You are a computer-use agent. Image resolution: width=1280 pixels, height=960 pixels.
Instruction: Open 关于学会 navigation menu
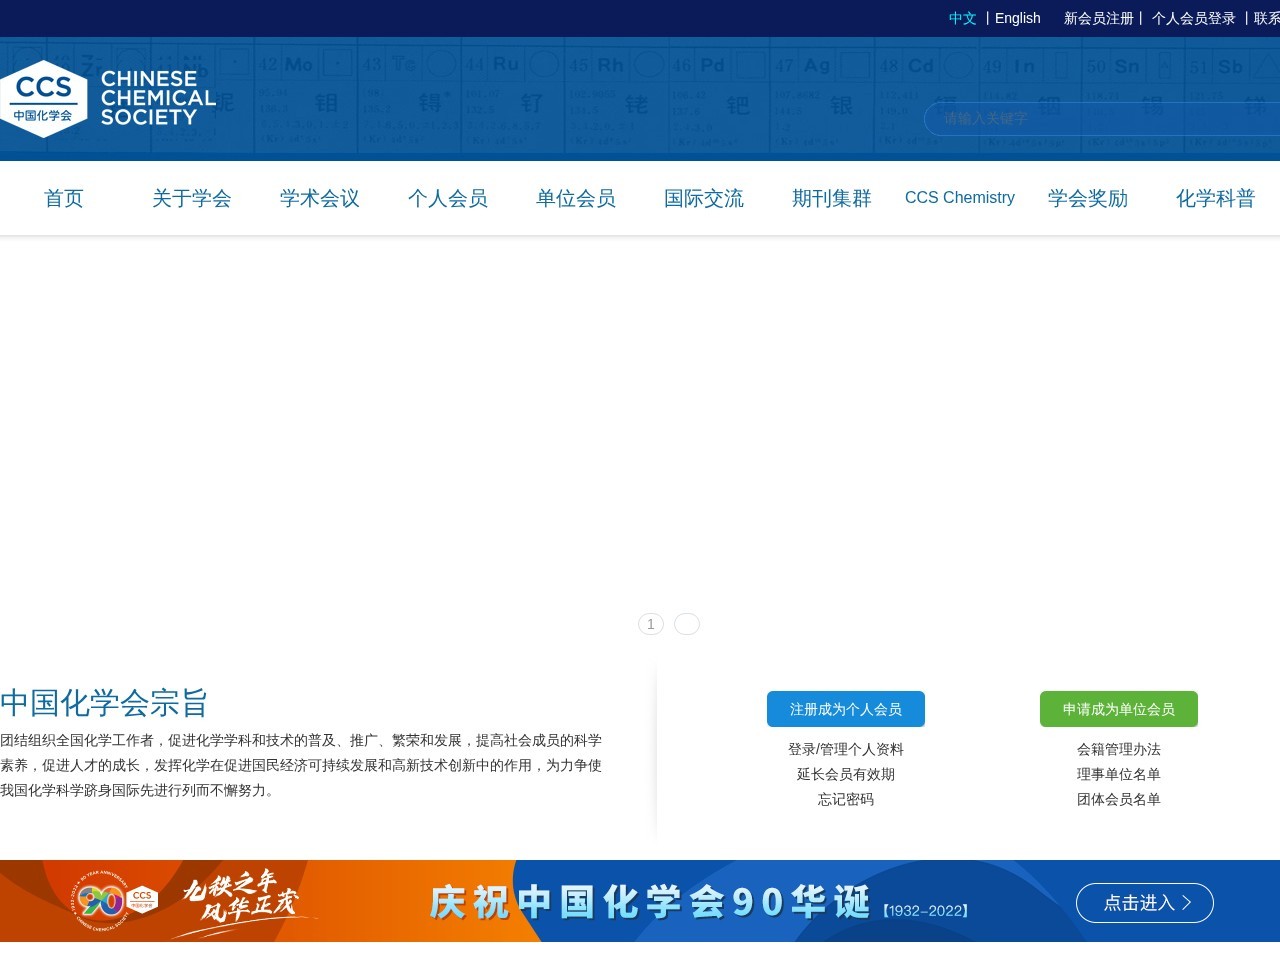(191, 199)
